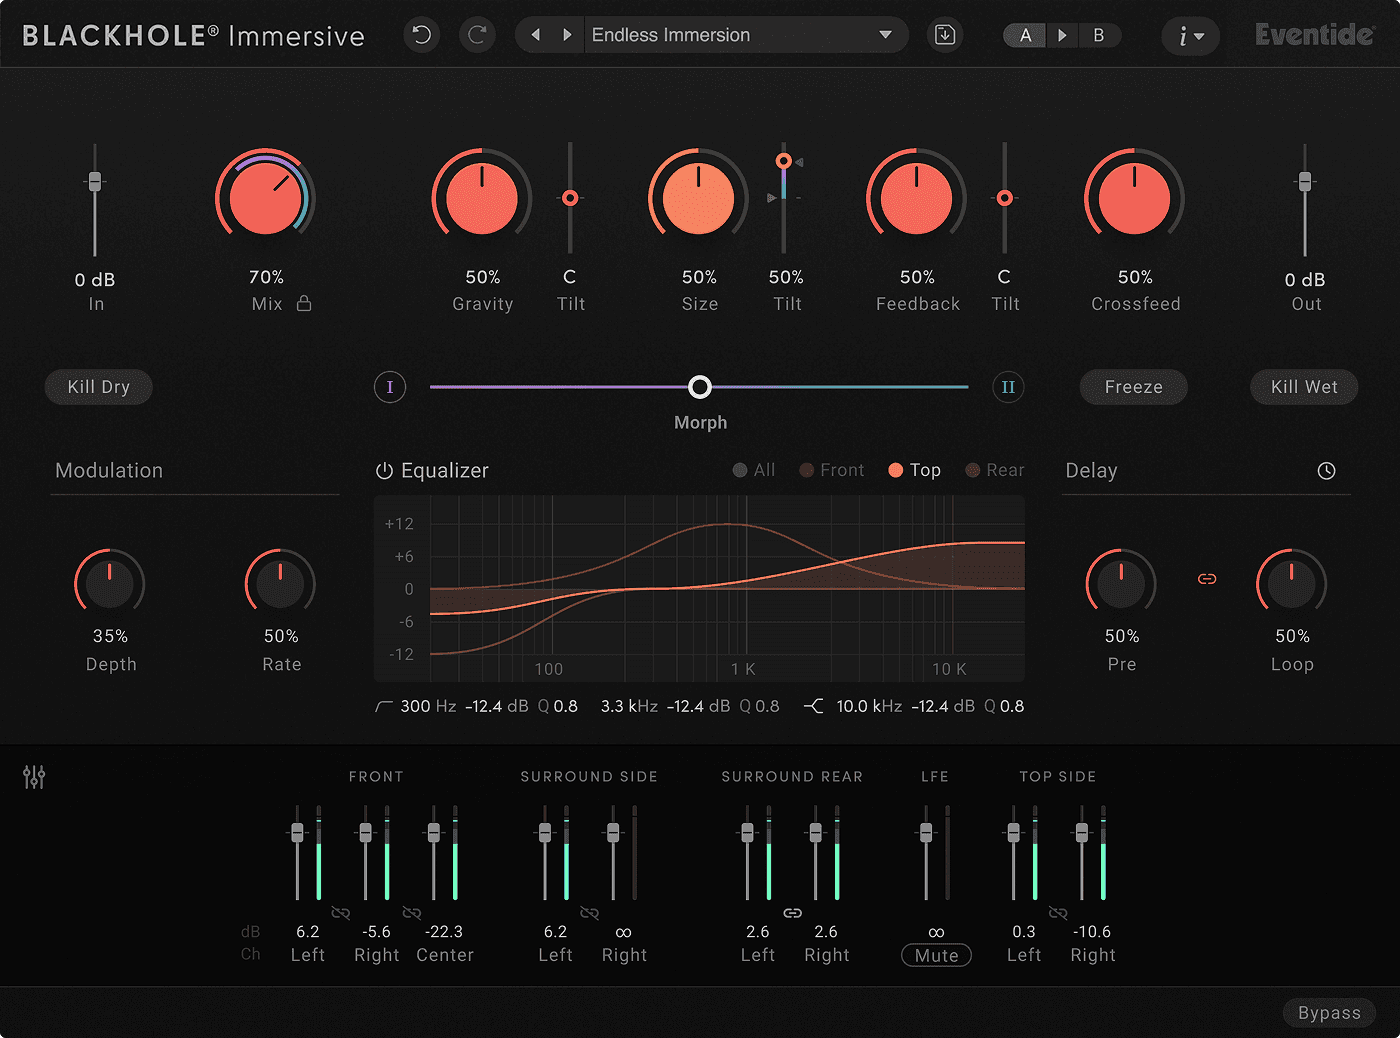1400x1038 pixels.
Task: Click the Crossfeed knob
Action: [x=1135, y=198]
